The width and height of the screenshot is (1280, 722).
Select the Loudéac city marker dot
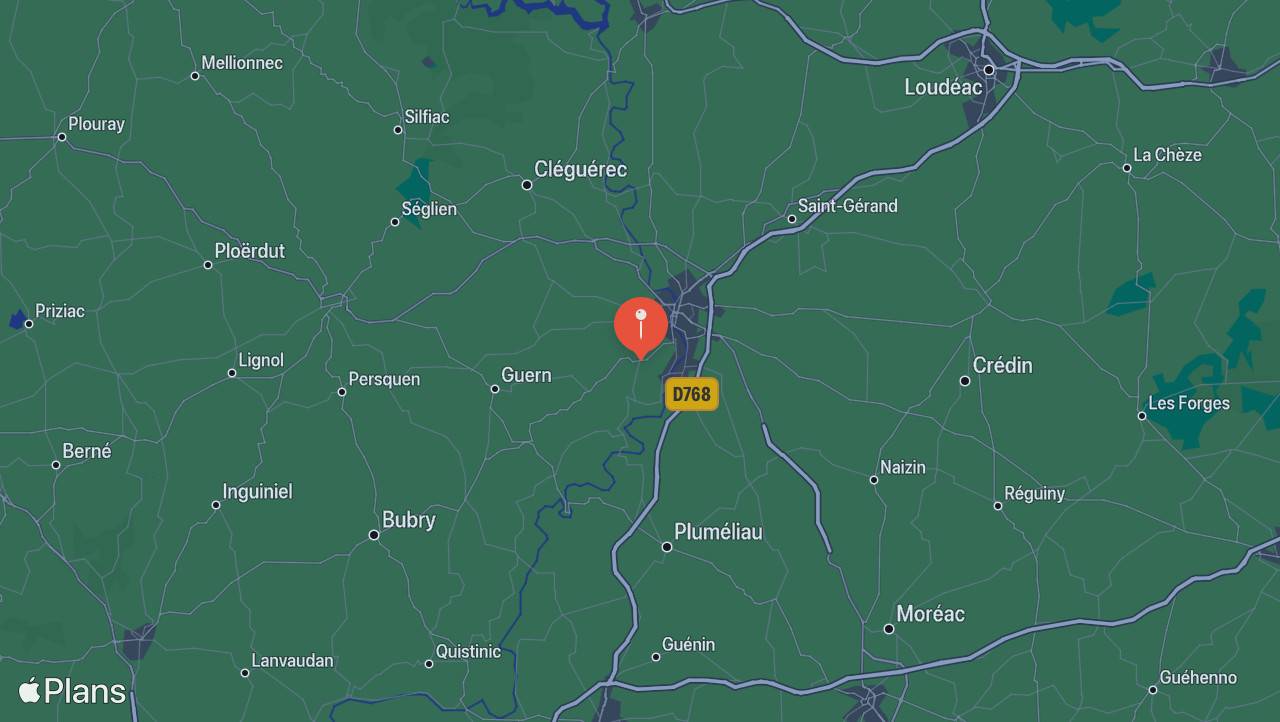[989, 70]
